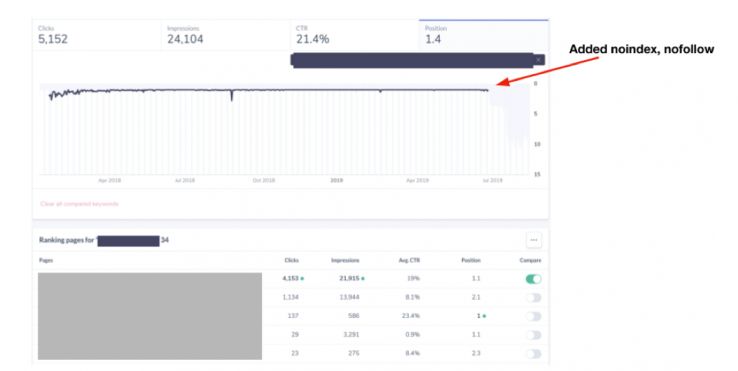Click the 586 impressions cell
This screenshot has height=371, width=738.
(353, 316)
